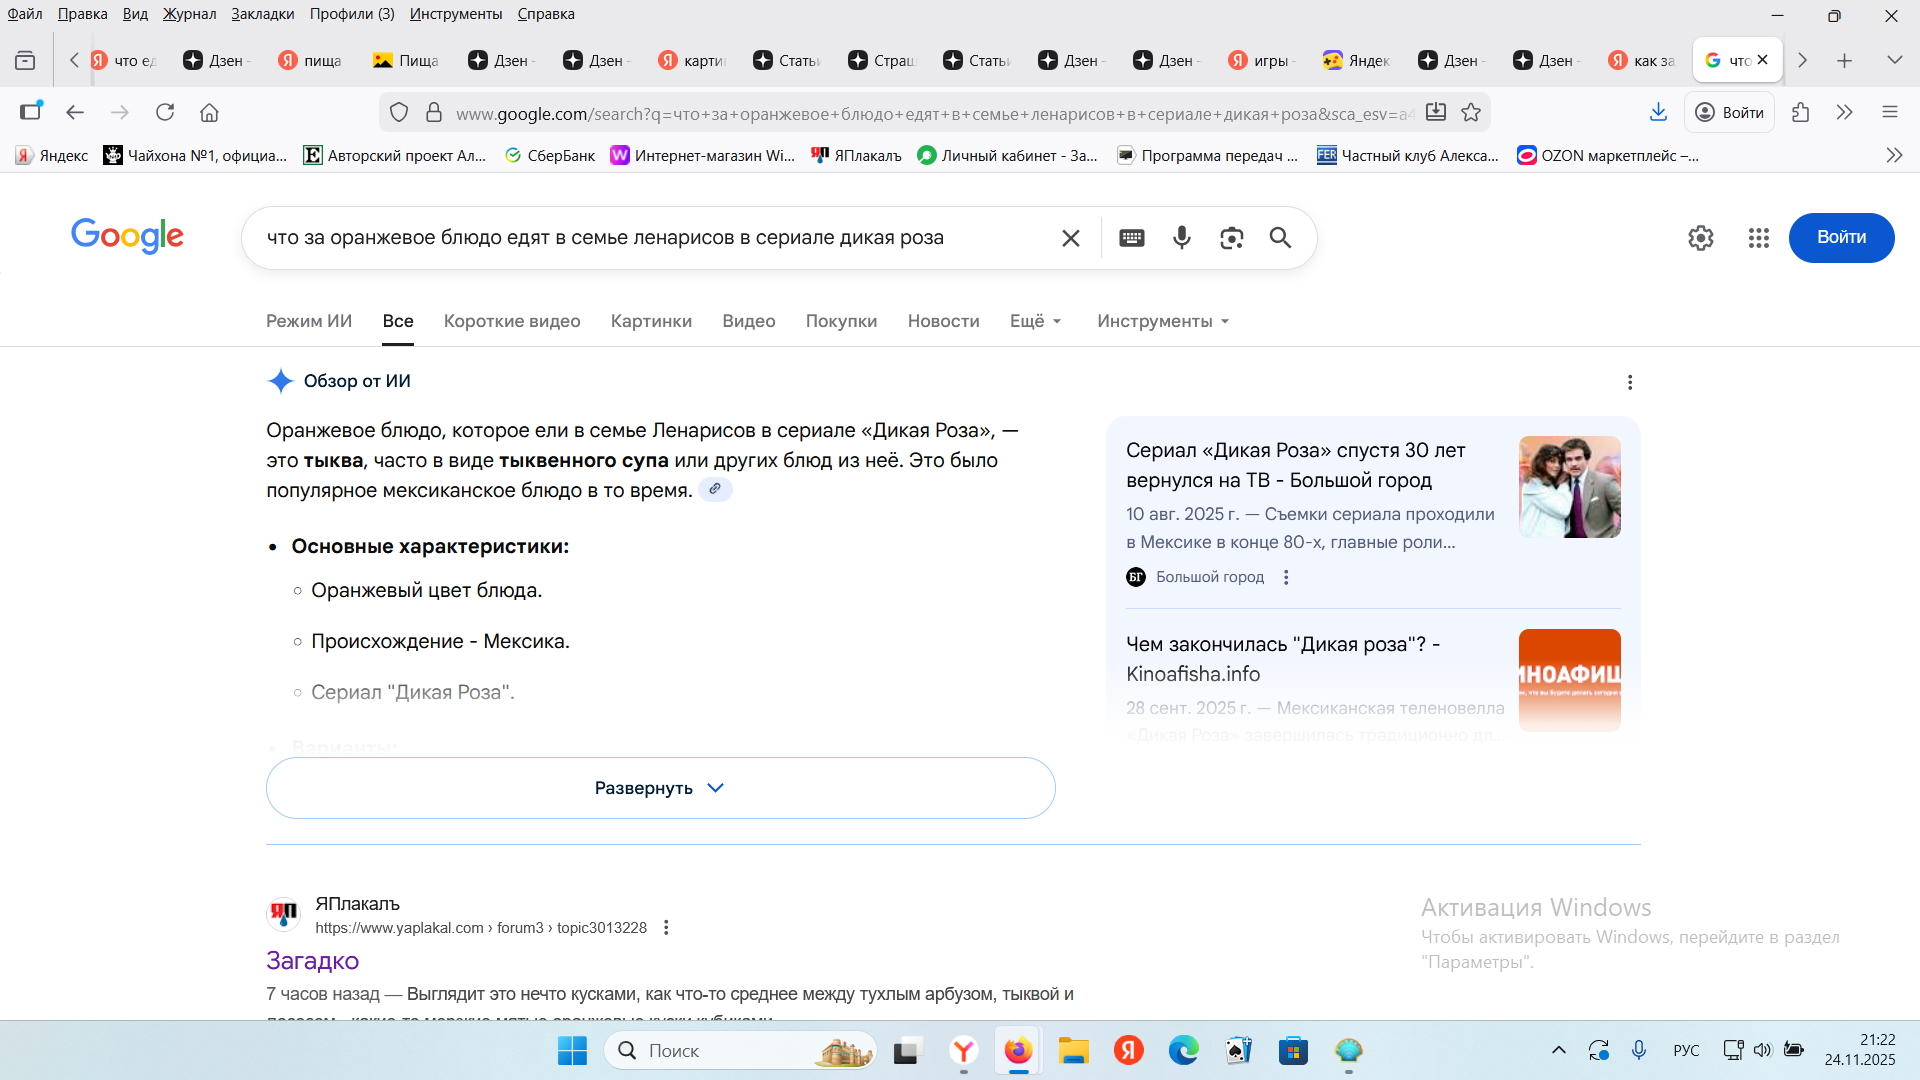Image resolution: width=1920 pixels, height=1080 pixels.
Task: Expand AI overview with Развернуть
Action: click(661, 788)
